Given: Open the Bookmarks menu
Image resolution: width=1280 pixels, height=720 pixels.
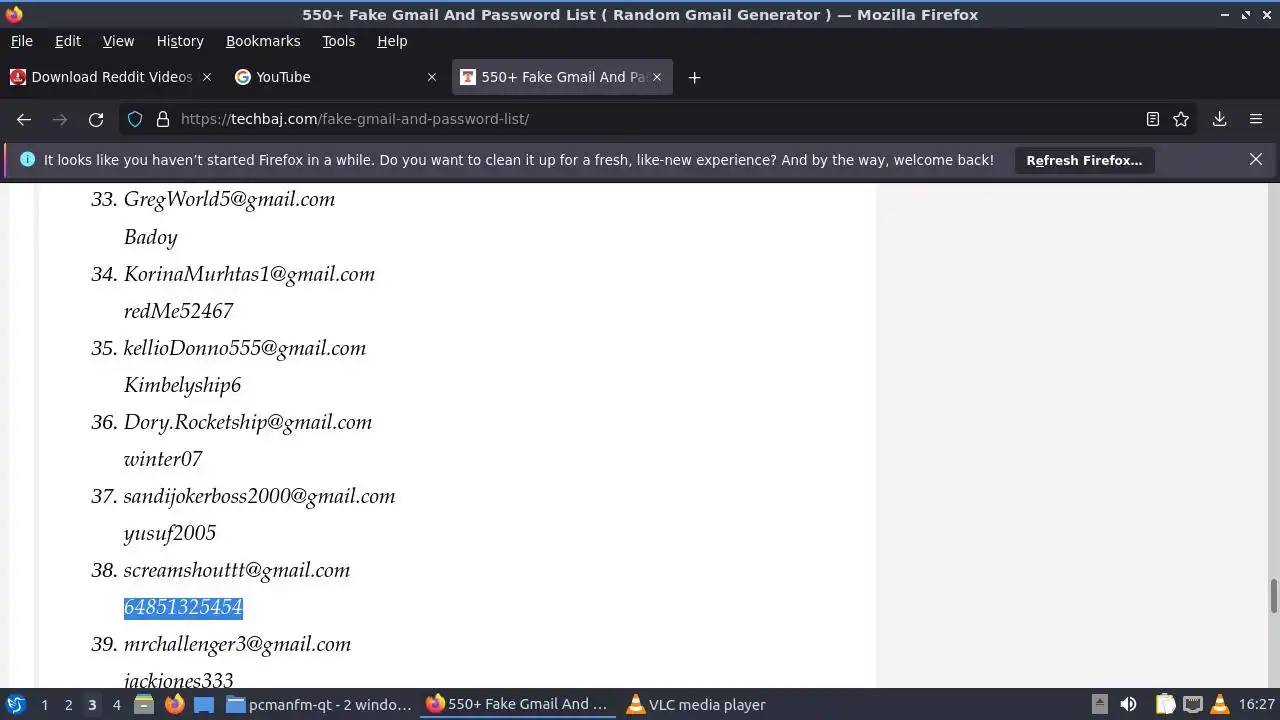Looking at the screenshot, I should 263,41.
